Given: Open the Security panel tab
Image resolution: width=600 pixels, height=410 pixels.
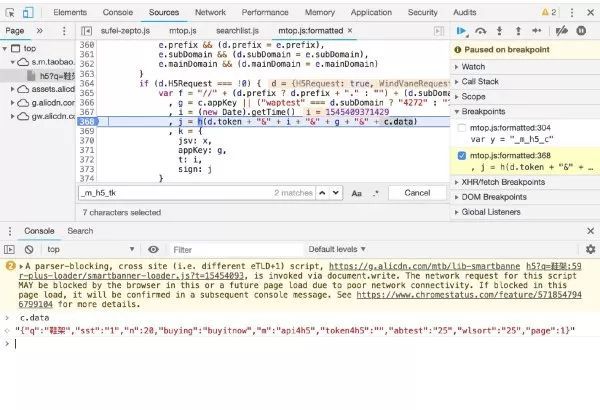Looking at the screenshot, I should tap(422, 12).
